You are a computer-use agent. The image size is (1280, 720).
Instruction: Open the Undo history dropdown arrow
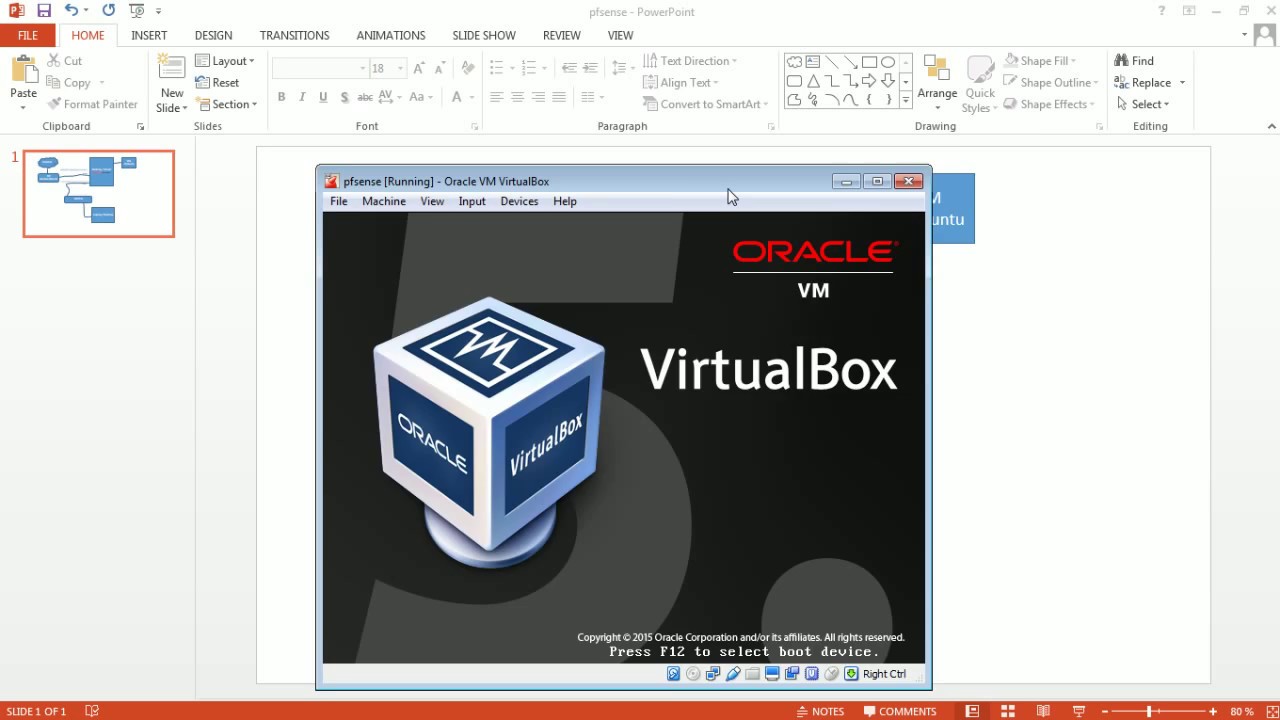pos(87,11)
